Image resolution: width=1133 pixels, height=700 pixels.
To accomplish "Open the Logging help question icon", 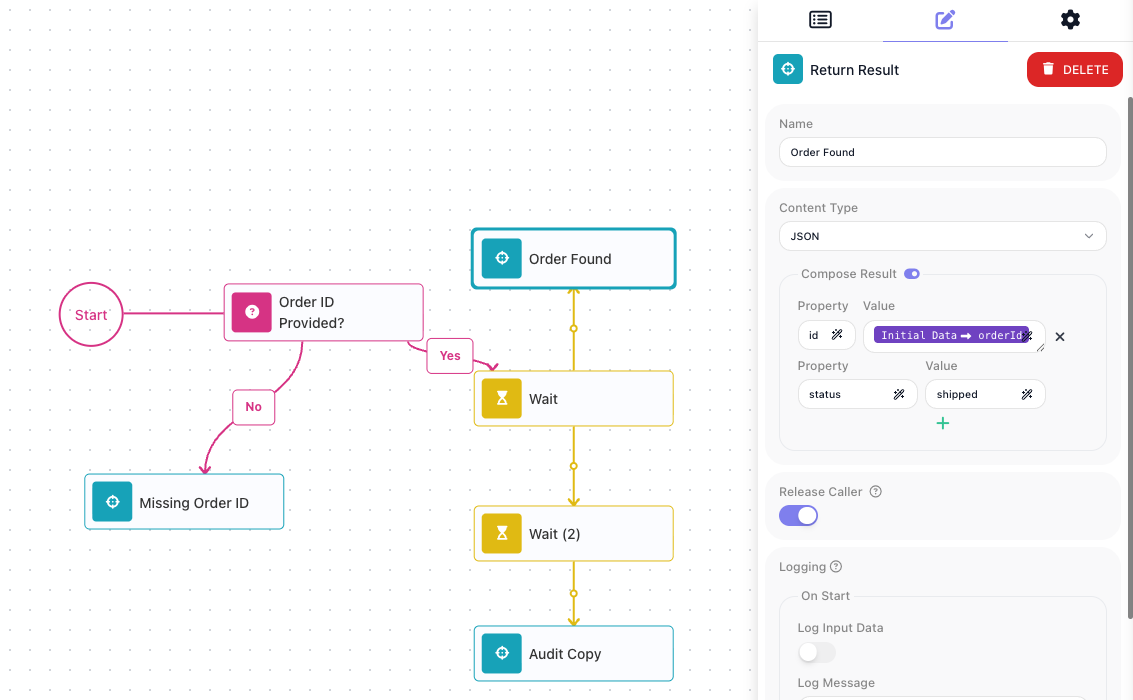I will 836,566.
